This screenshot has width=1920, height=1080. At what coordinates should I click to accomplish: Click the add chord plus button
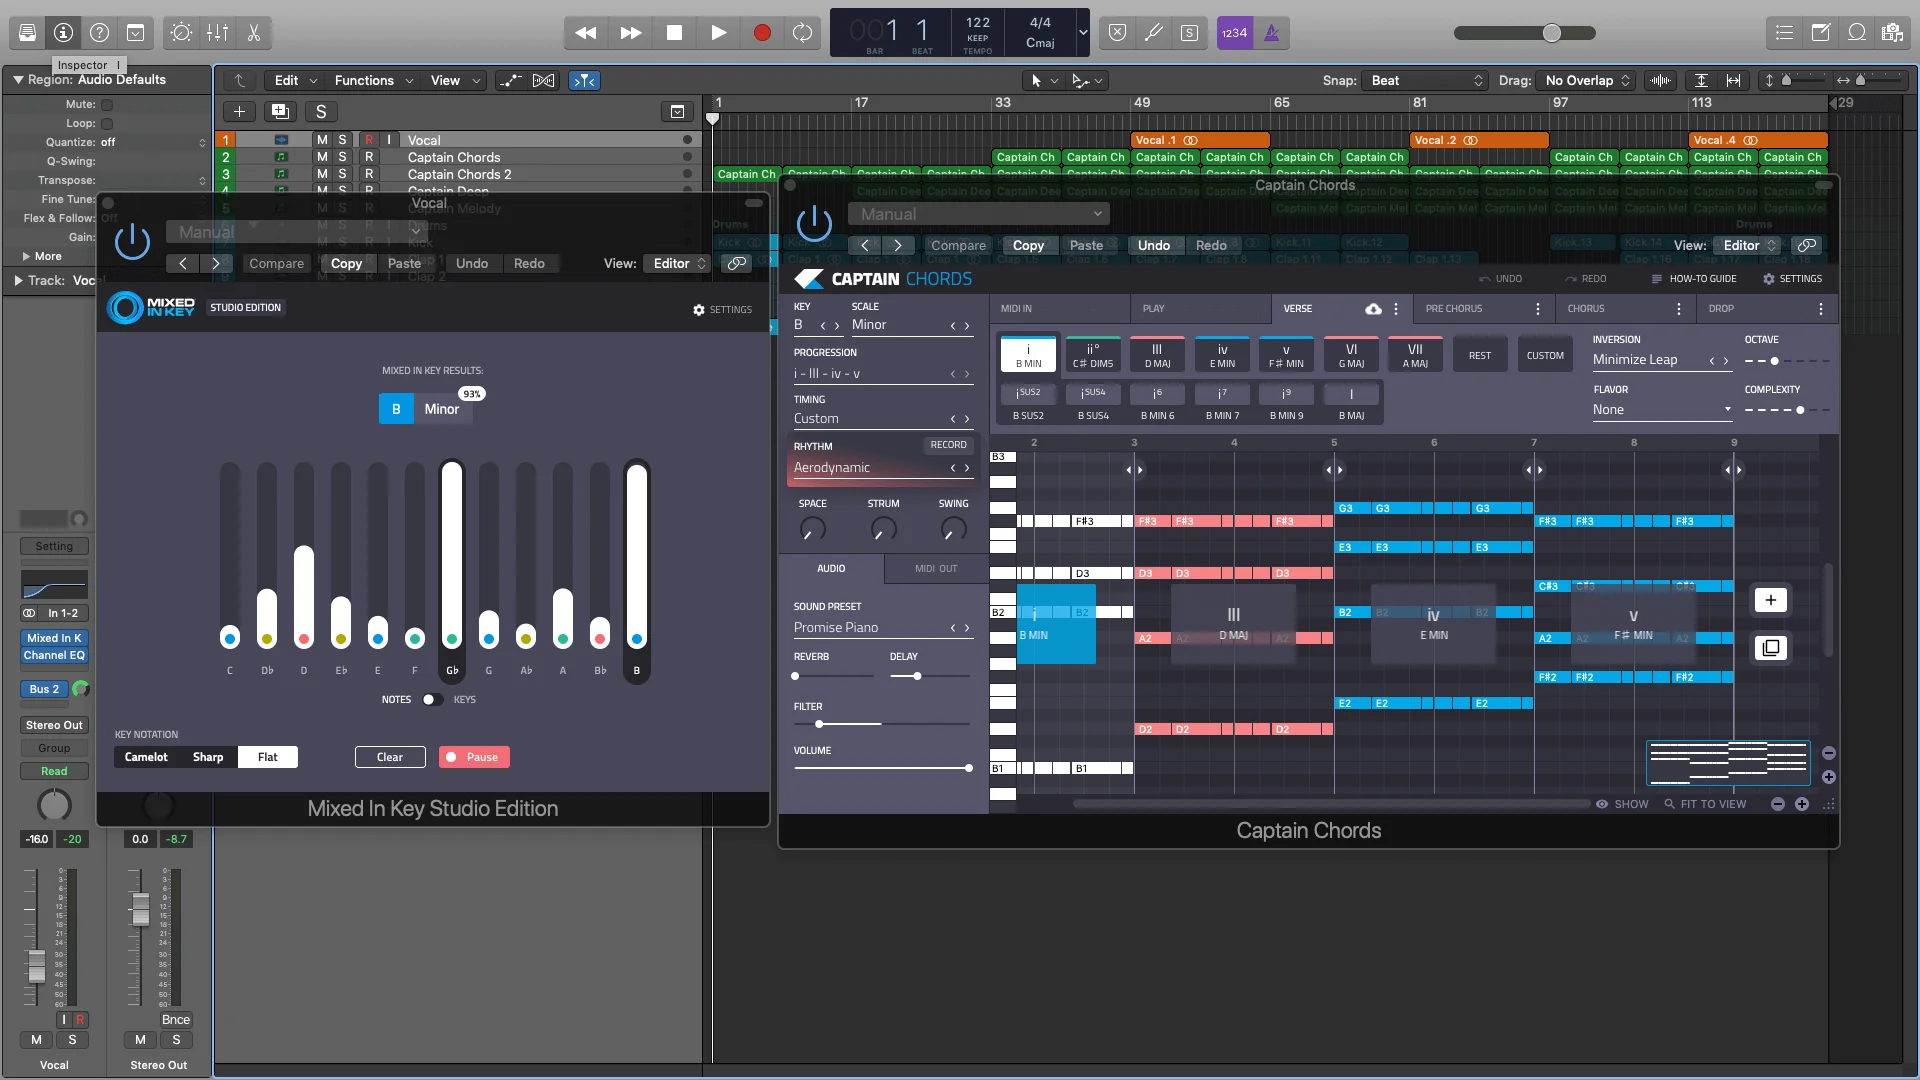pyautogui.click(x=1770, y=600)
